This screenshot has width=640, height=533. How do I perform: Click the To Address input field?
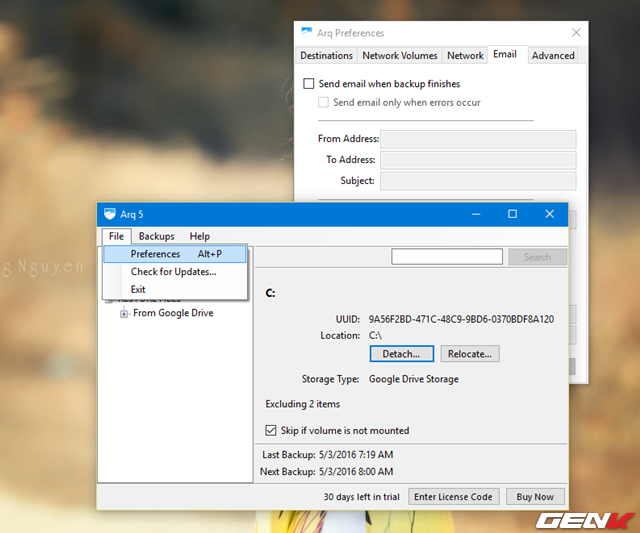click(x=478, y=160)
